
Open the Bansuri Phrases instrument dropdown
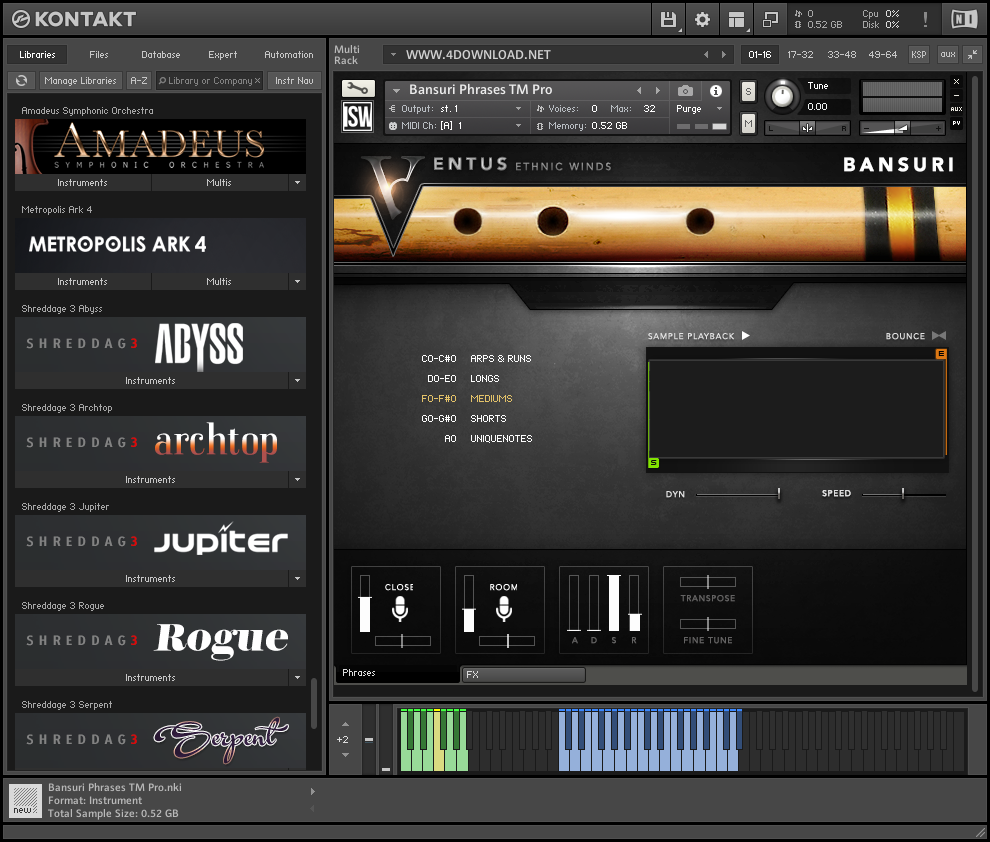397,90
